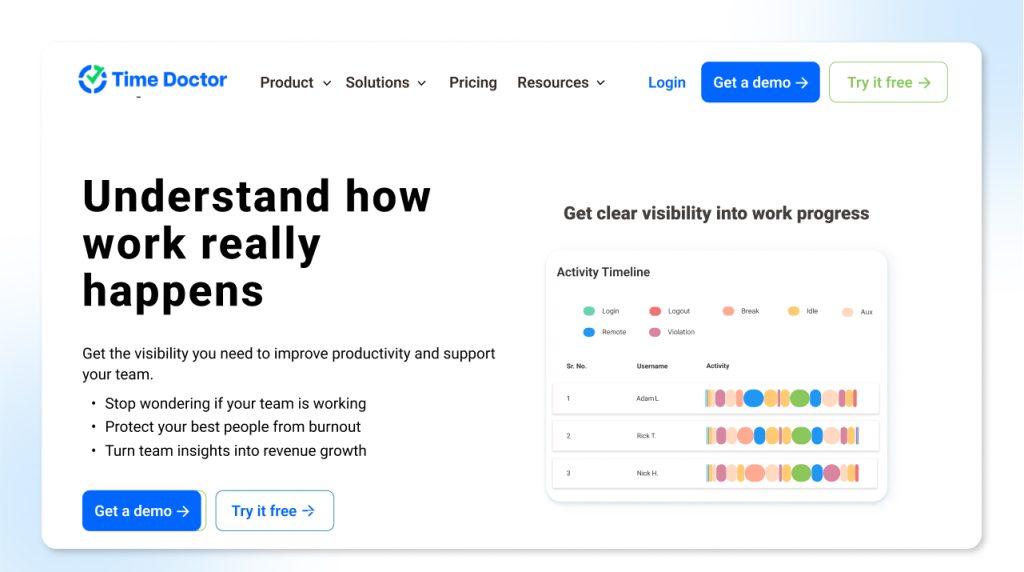Expand the Resources dropdown menu
Image resolution: width=1024 pixels, height=572 pixels.
pos(560,83)
